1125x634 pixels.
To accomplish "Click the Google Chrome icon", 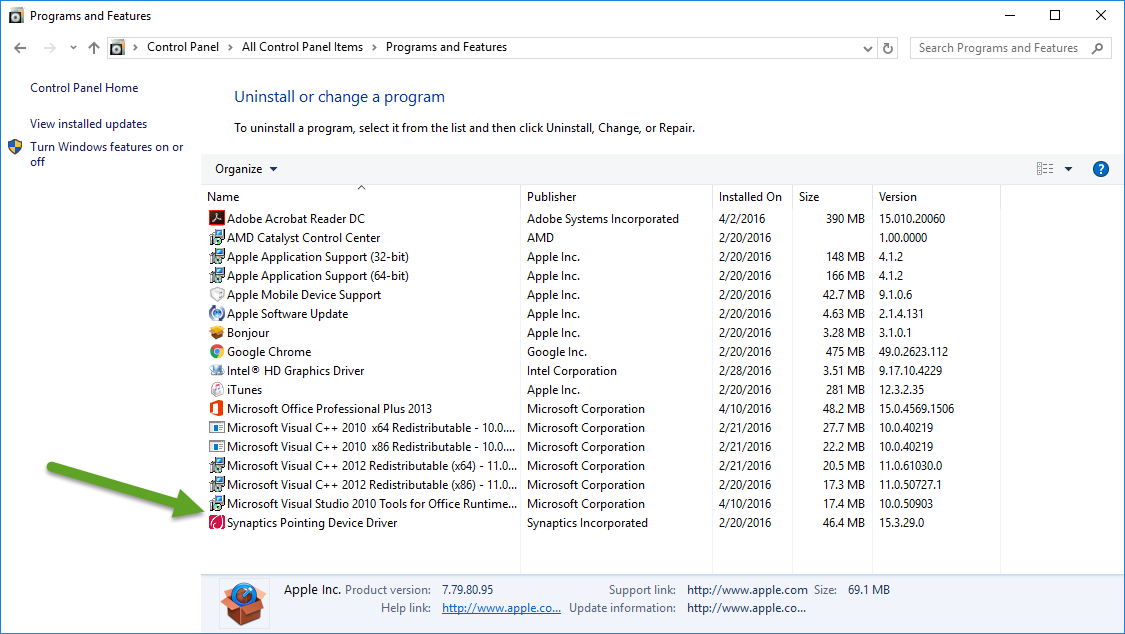I will [216, 351].
